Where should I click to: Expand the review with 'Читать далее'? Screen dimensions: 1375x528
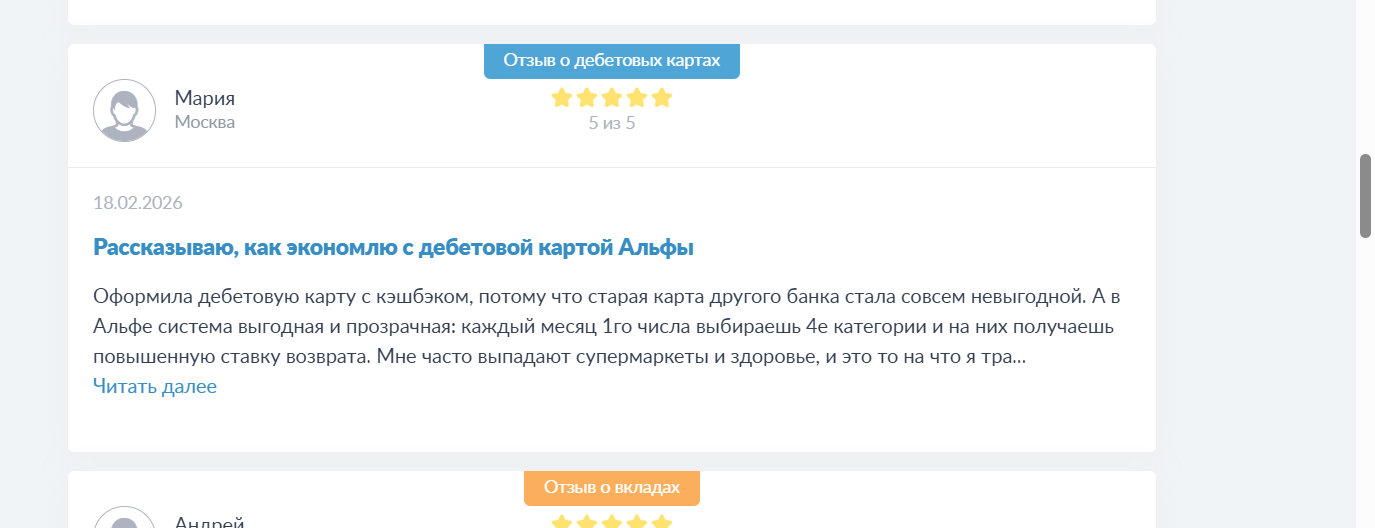coord(155,386)
